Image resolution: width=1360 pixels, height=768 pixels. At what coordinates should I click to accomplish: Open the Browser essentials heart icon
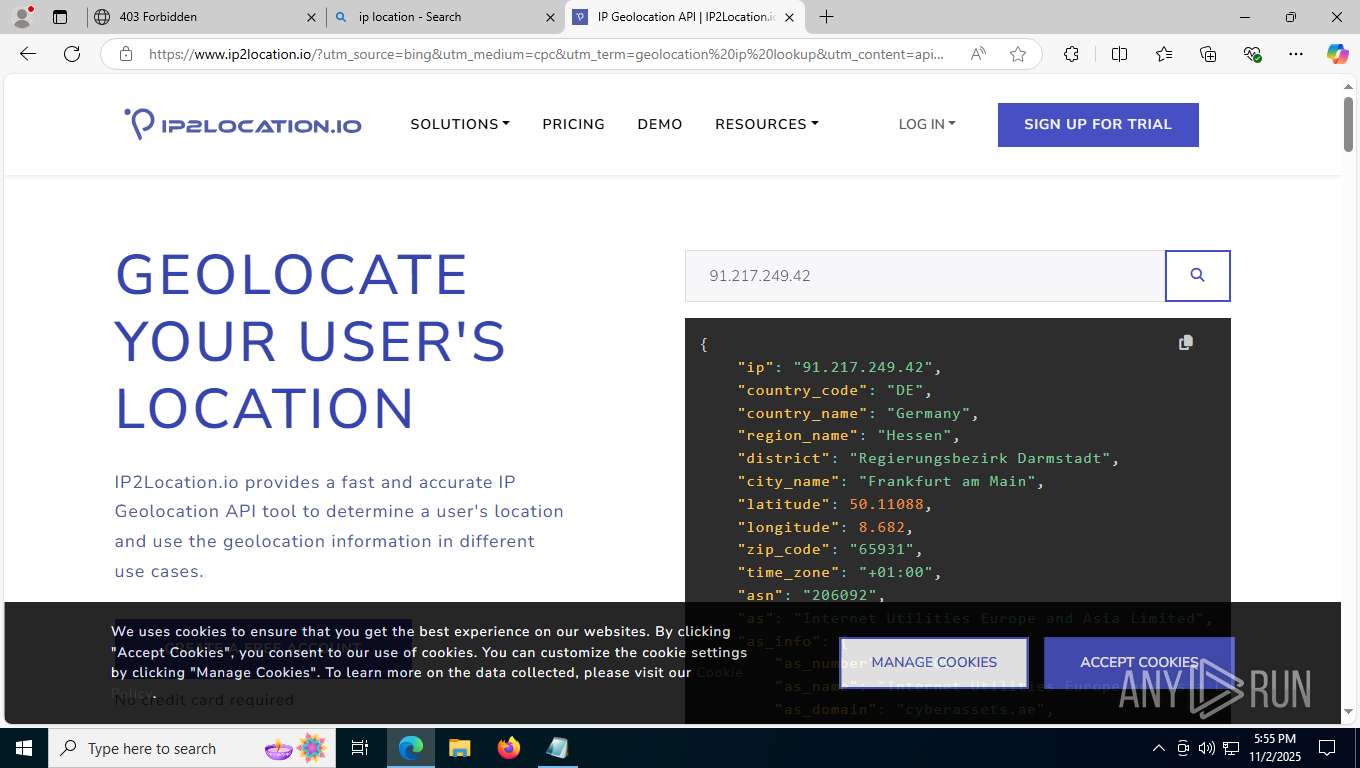(1252, 54)
